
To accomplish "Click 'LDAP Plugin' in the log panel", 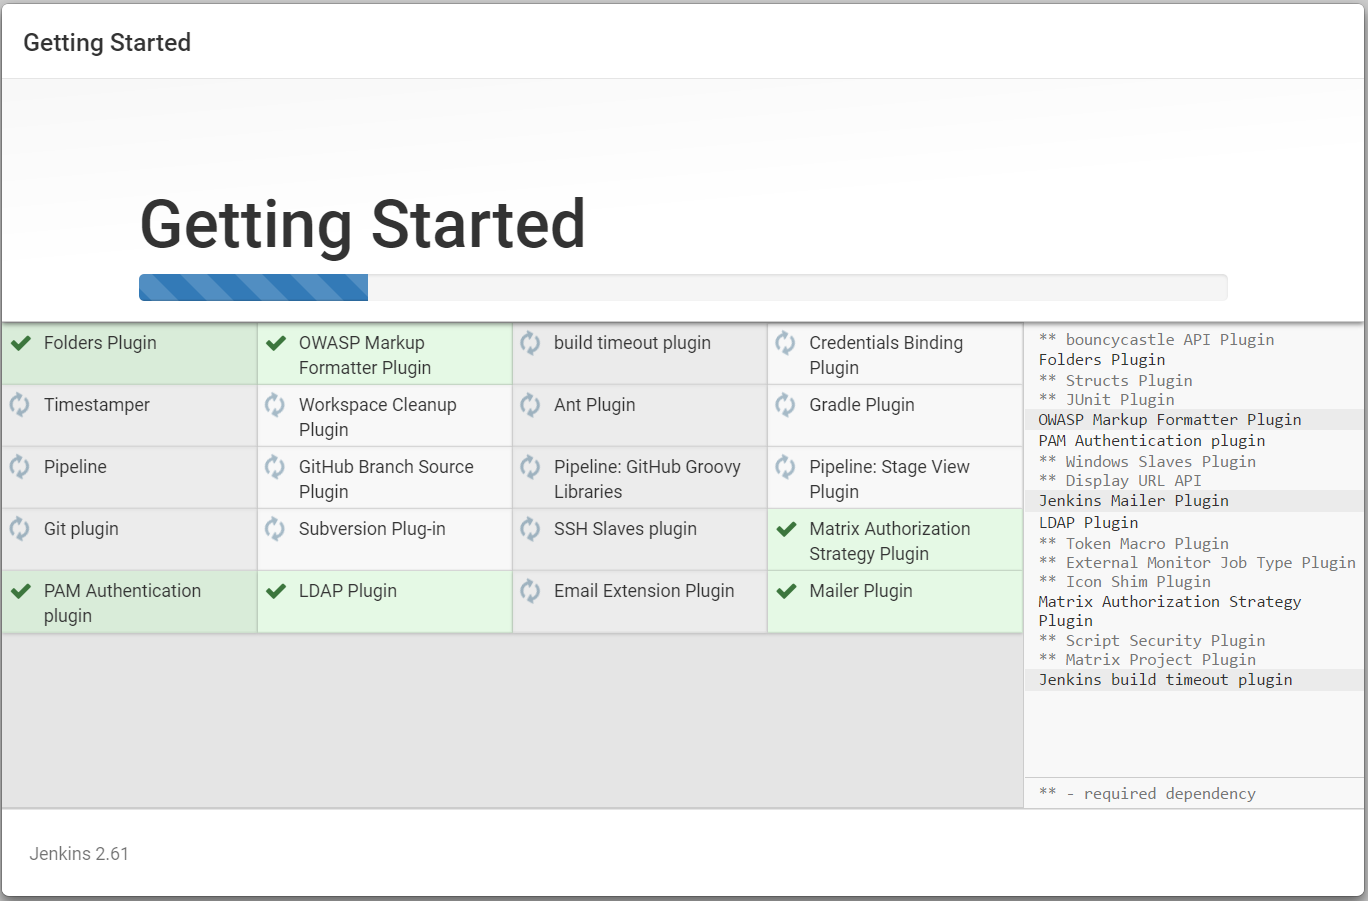I will pyautogui.click(x=1088, y=522).
